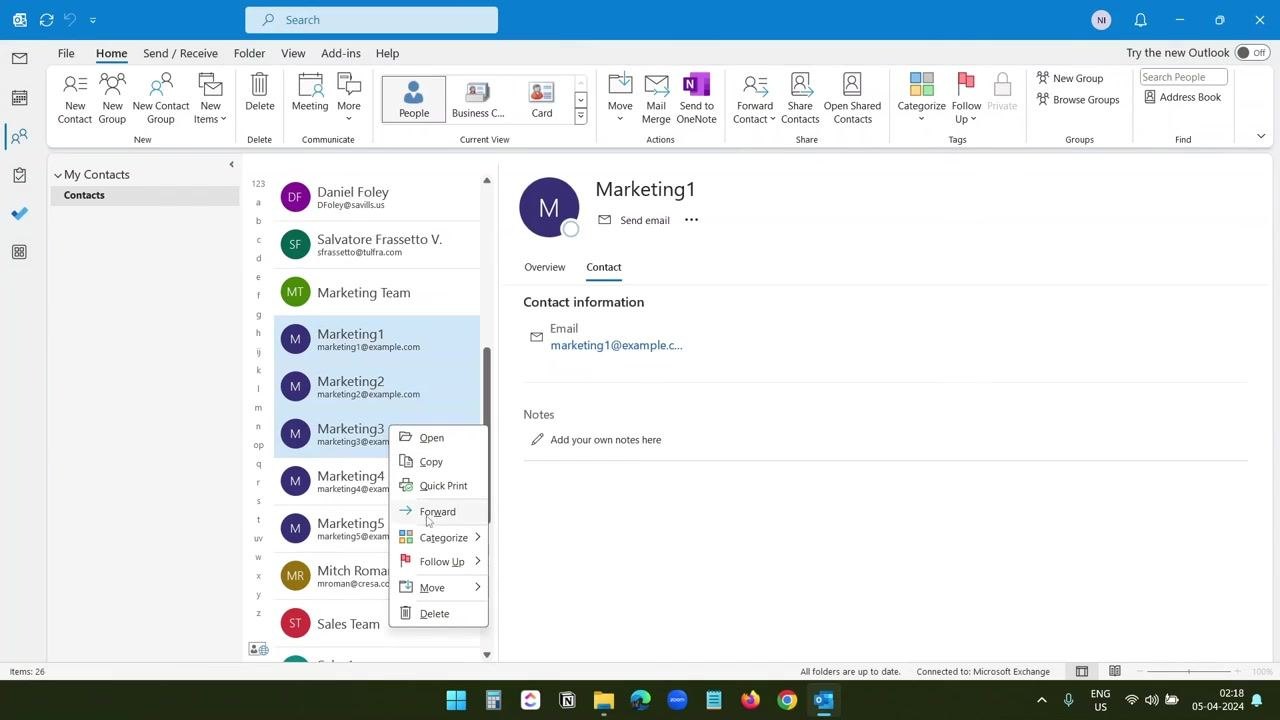Open the notifications bell icon
Screen dimensions: 1280x720
(x=1140, y=20)
